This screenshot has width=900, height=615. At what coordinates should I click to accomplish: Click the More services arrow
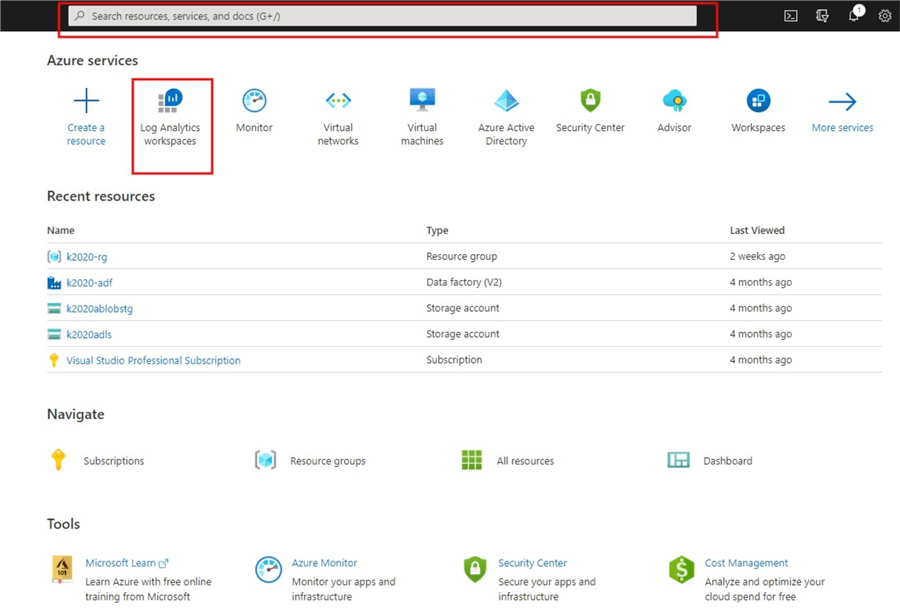842,102
